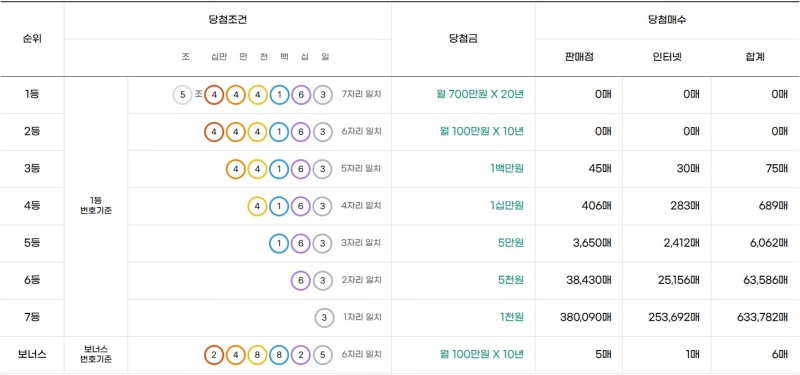Select the 당첨조건 column header

tap(228, 20)
